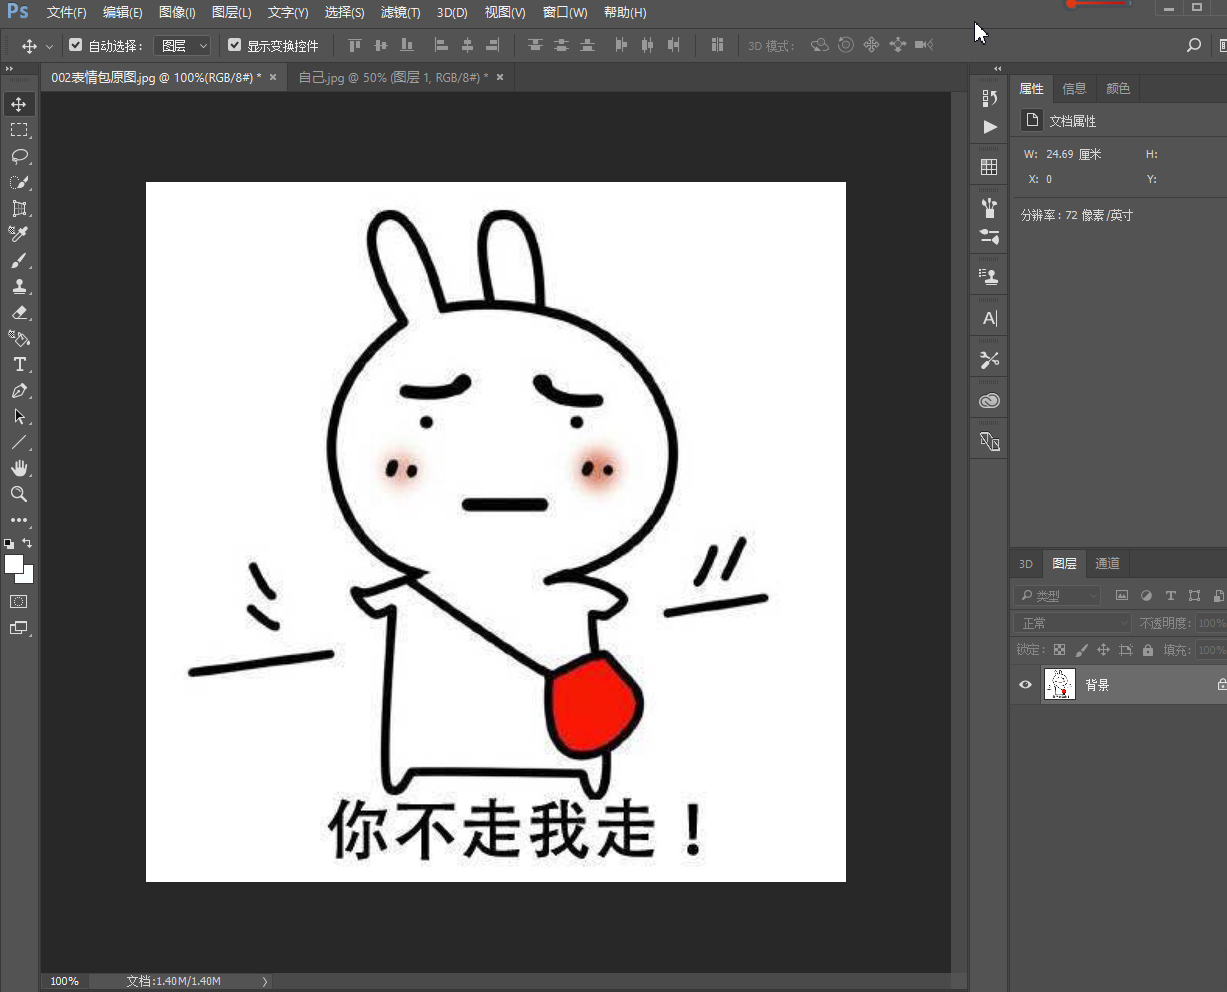Open the blend mode dropdown showing 正常

click(1070, 622)
